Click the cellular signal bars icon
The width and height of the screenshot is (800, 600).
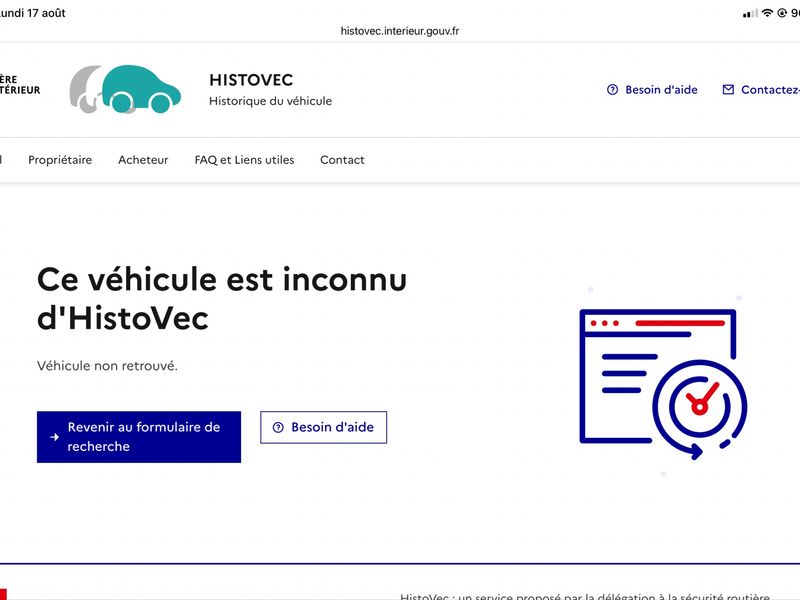(750, 13)
